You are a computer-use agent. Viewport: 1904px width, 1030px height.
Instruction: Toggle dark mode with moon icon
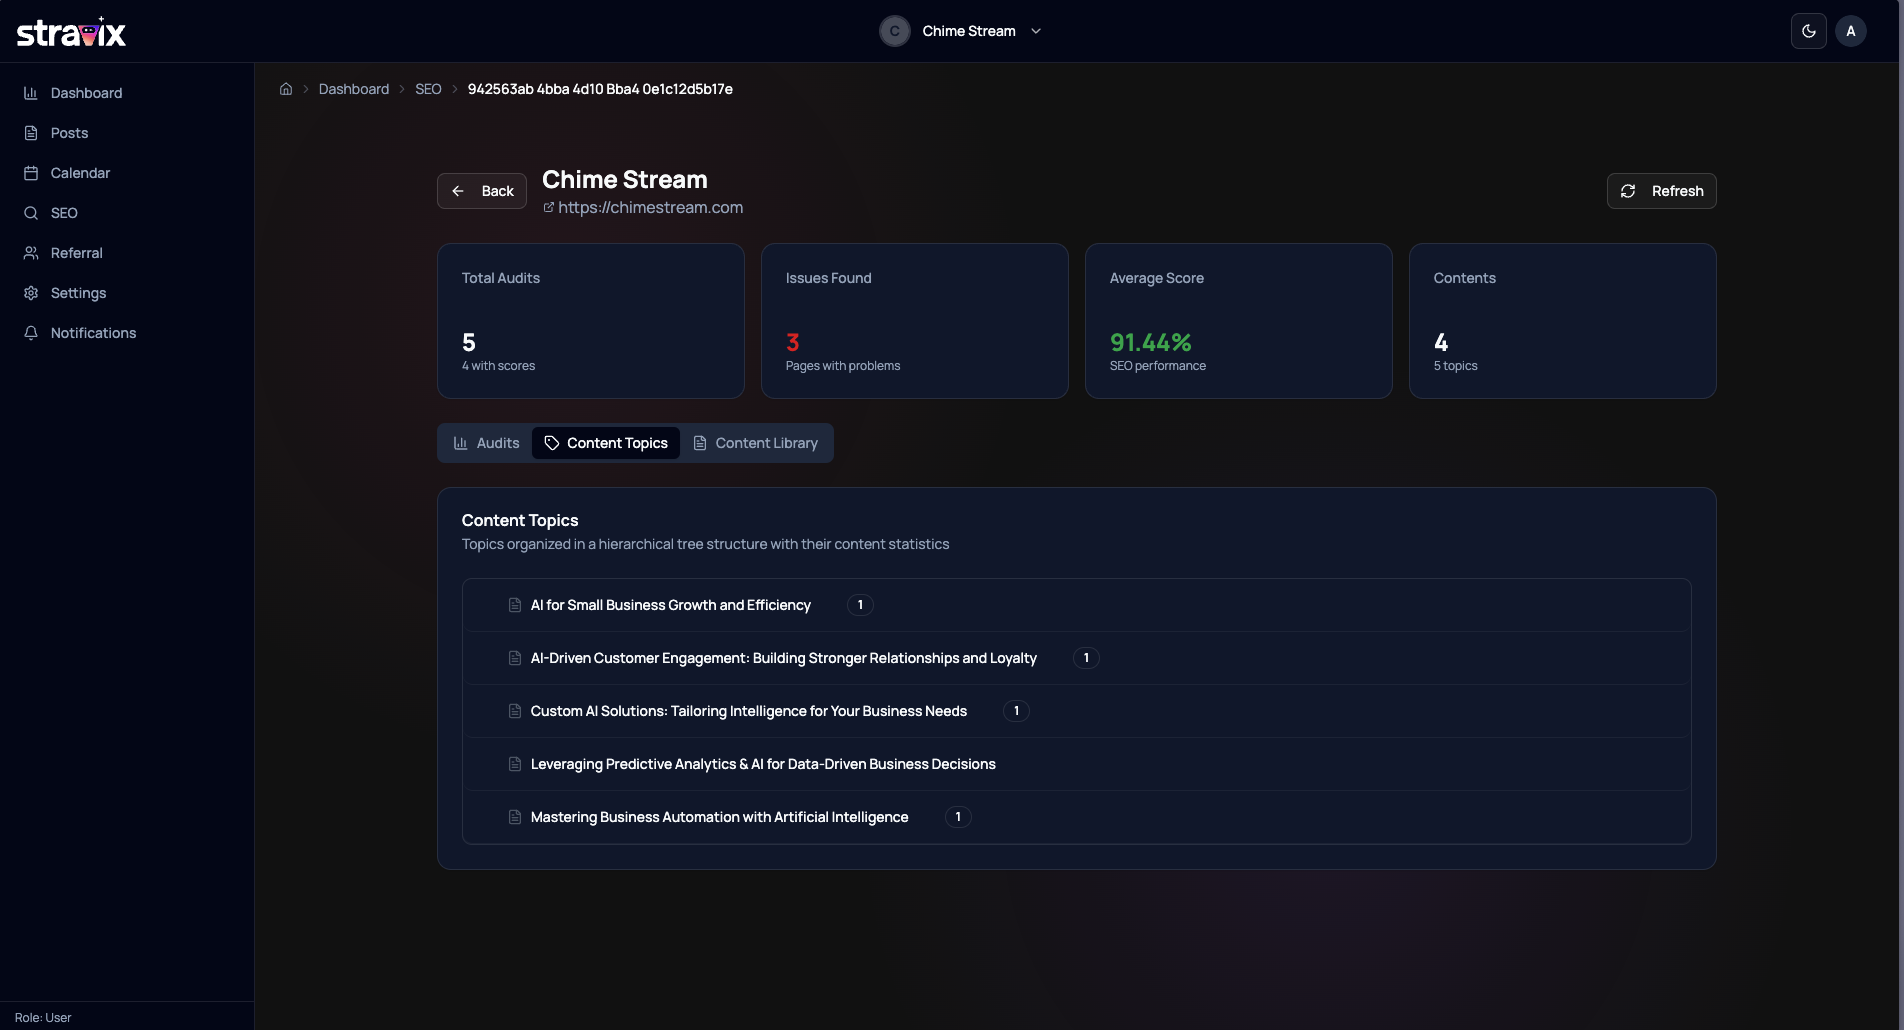pyautogui.click(x=1809, y=31)
